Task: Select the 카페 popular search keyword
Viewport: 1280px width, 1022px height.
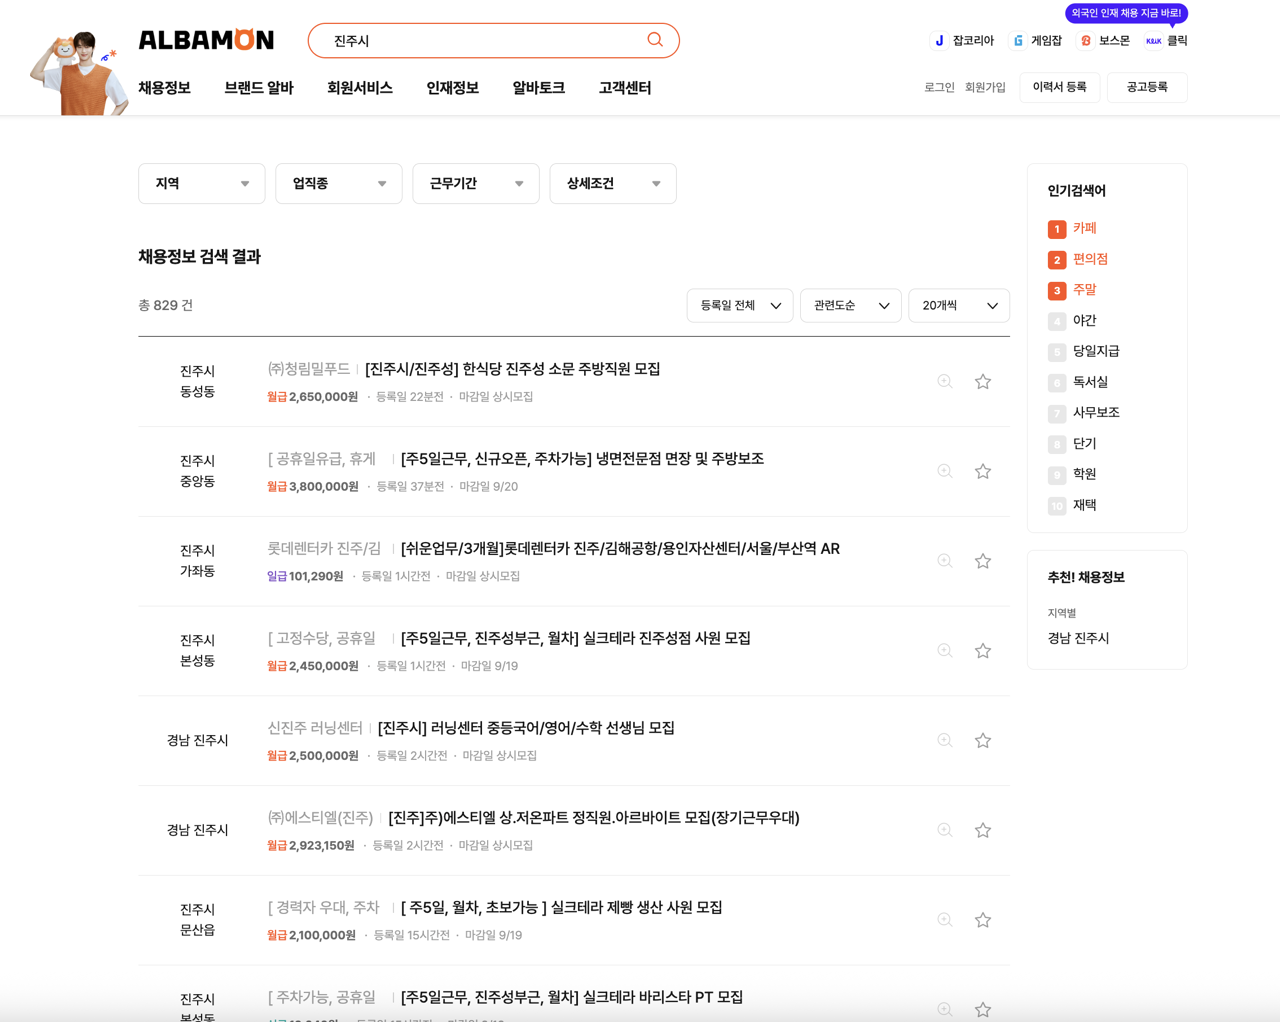Action: [1083, 228]
